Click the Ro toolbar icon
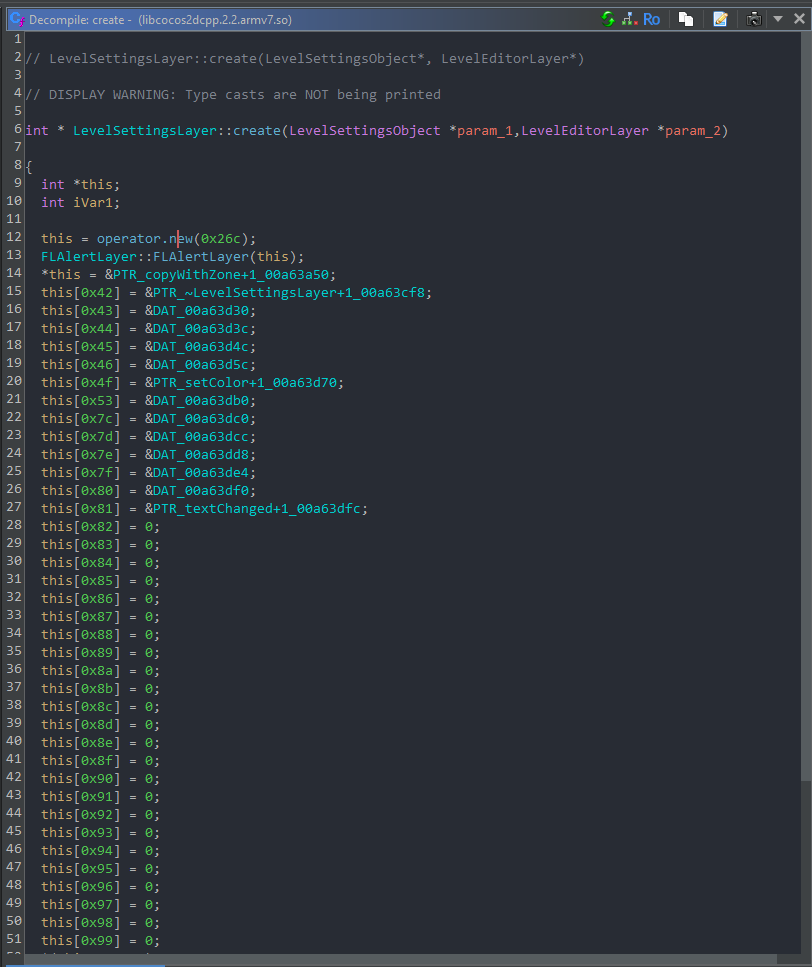The width and height of the screenshot is (812, 967). [x=651, y=18]
